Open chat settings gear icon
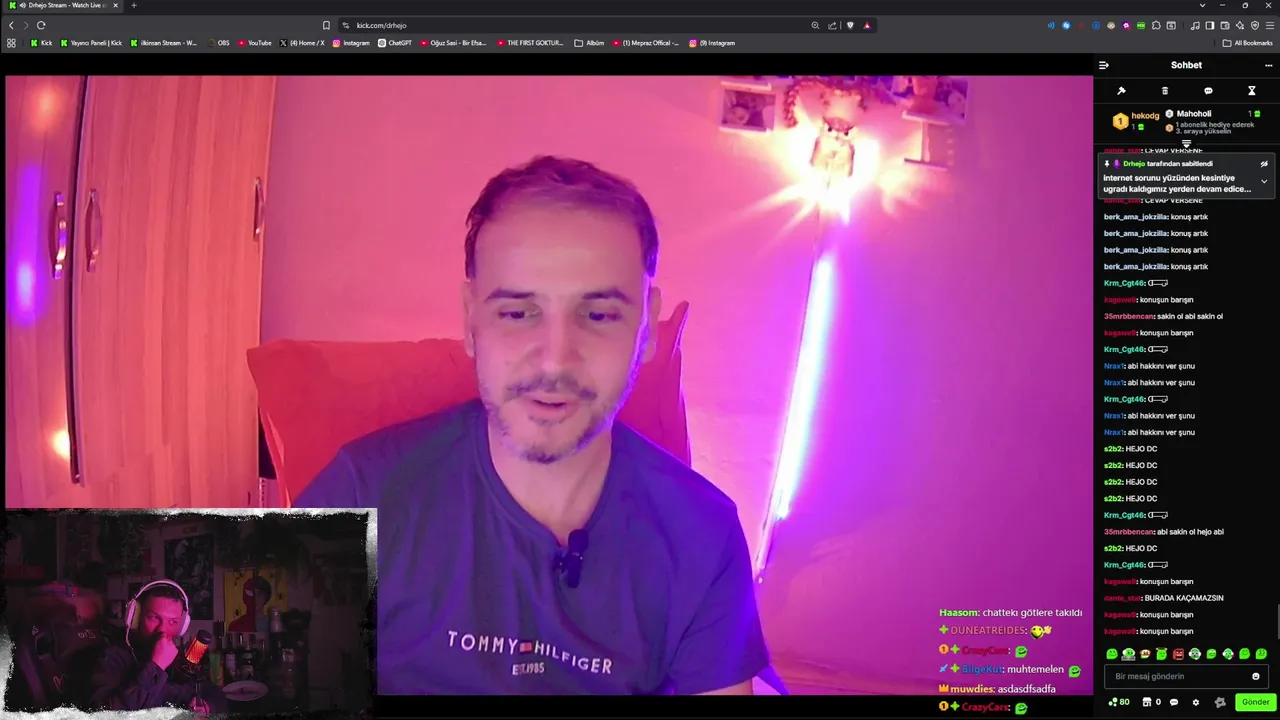This screenshot has width=1280, height=720. [1195, 702]
